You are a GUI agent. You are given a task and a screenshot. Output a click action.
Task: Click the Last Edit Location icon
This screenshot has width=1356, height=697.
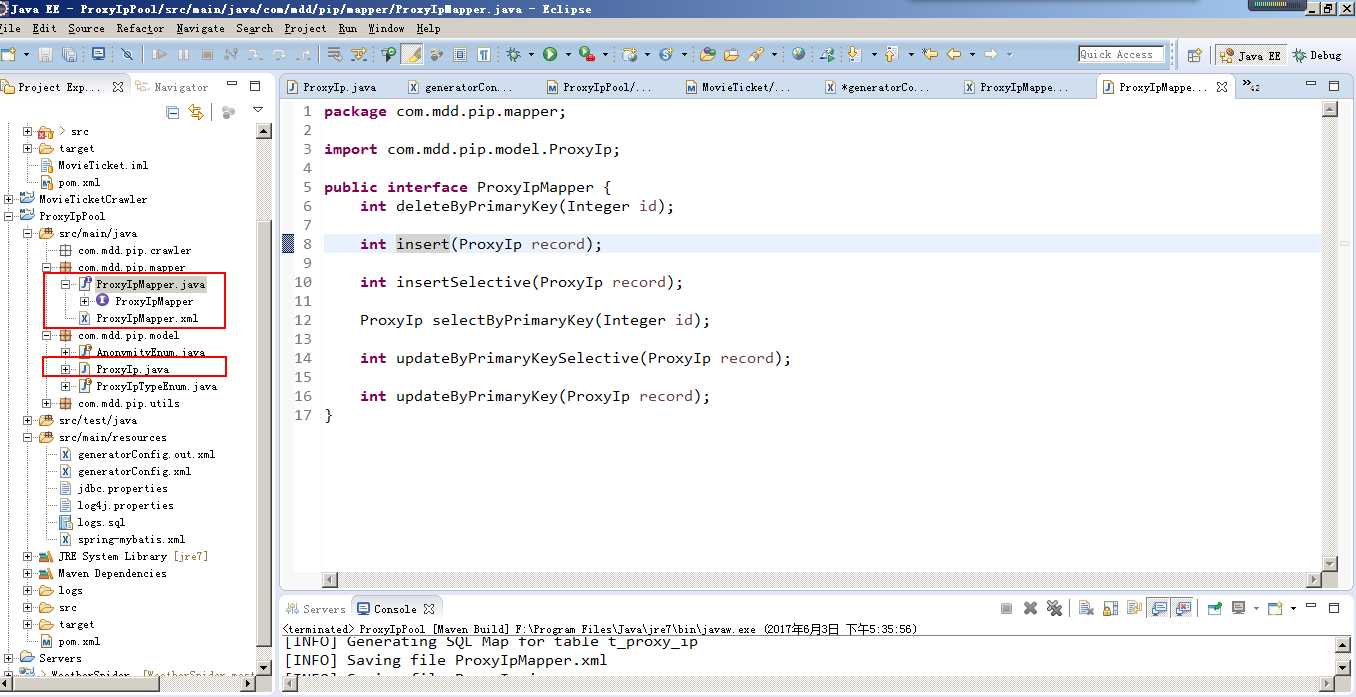click(x=929, y=55)
